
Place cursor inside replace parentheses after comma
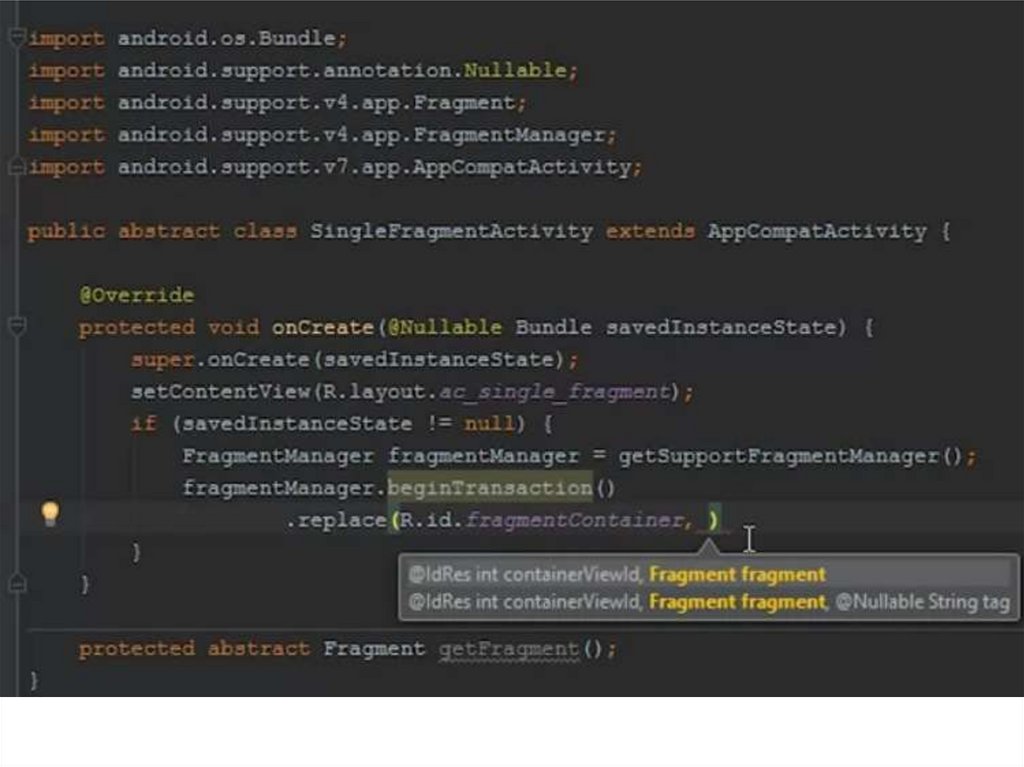click(x=704, y=520)
